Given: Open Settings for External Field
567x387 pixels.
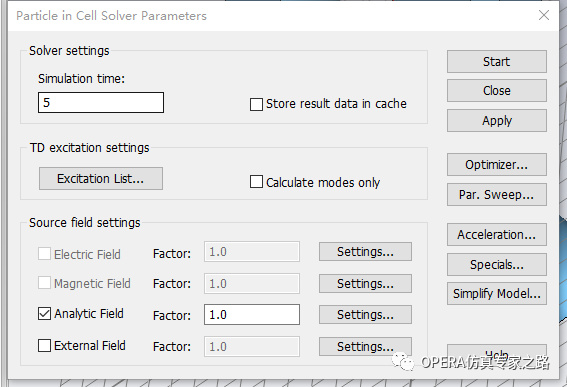Looking at the screenshot, I should (x=365, y=346).
